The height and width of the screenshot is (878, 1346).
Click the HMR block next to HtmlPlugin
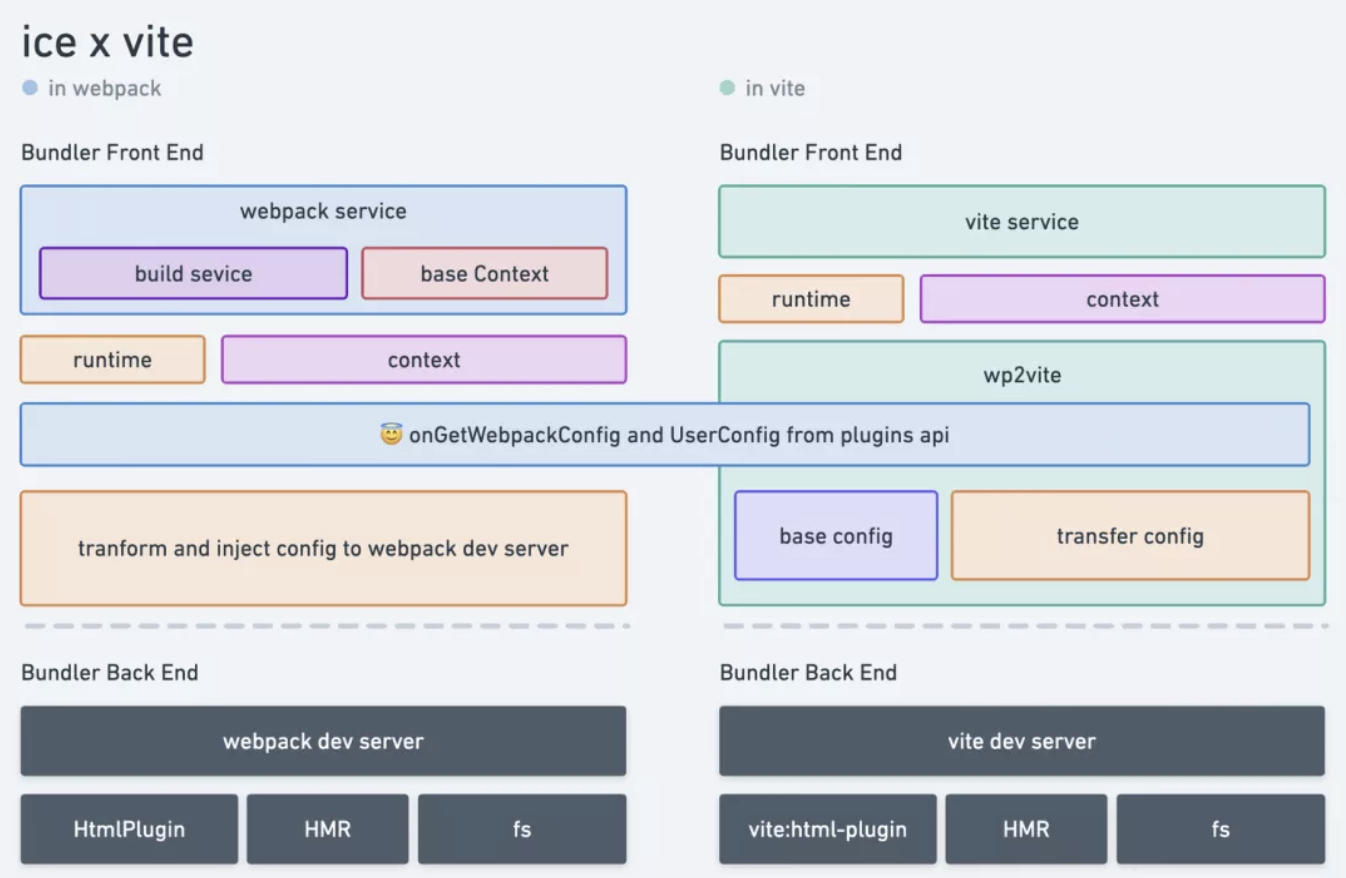pyautogui.click(x=328, y=829)
